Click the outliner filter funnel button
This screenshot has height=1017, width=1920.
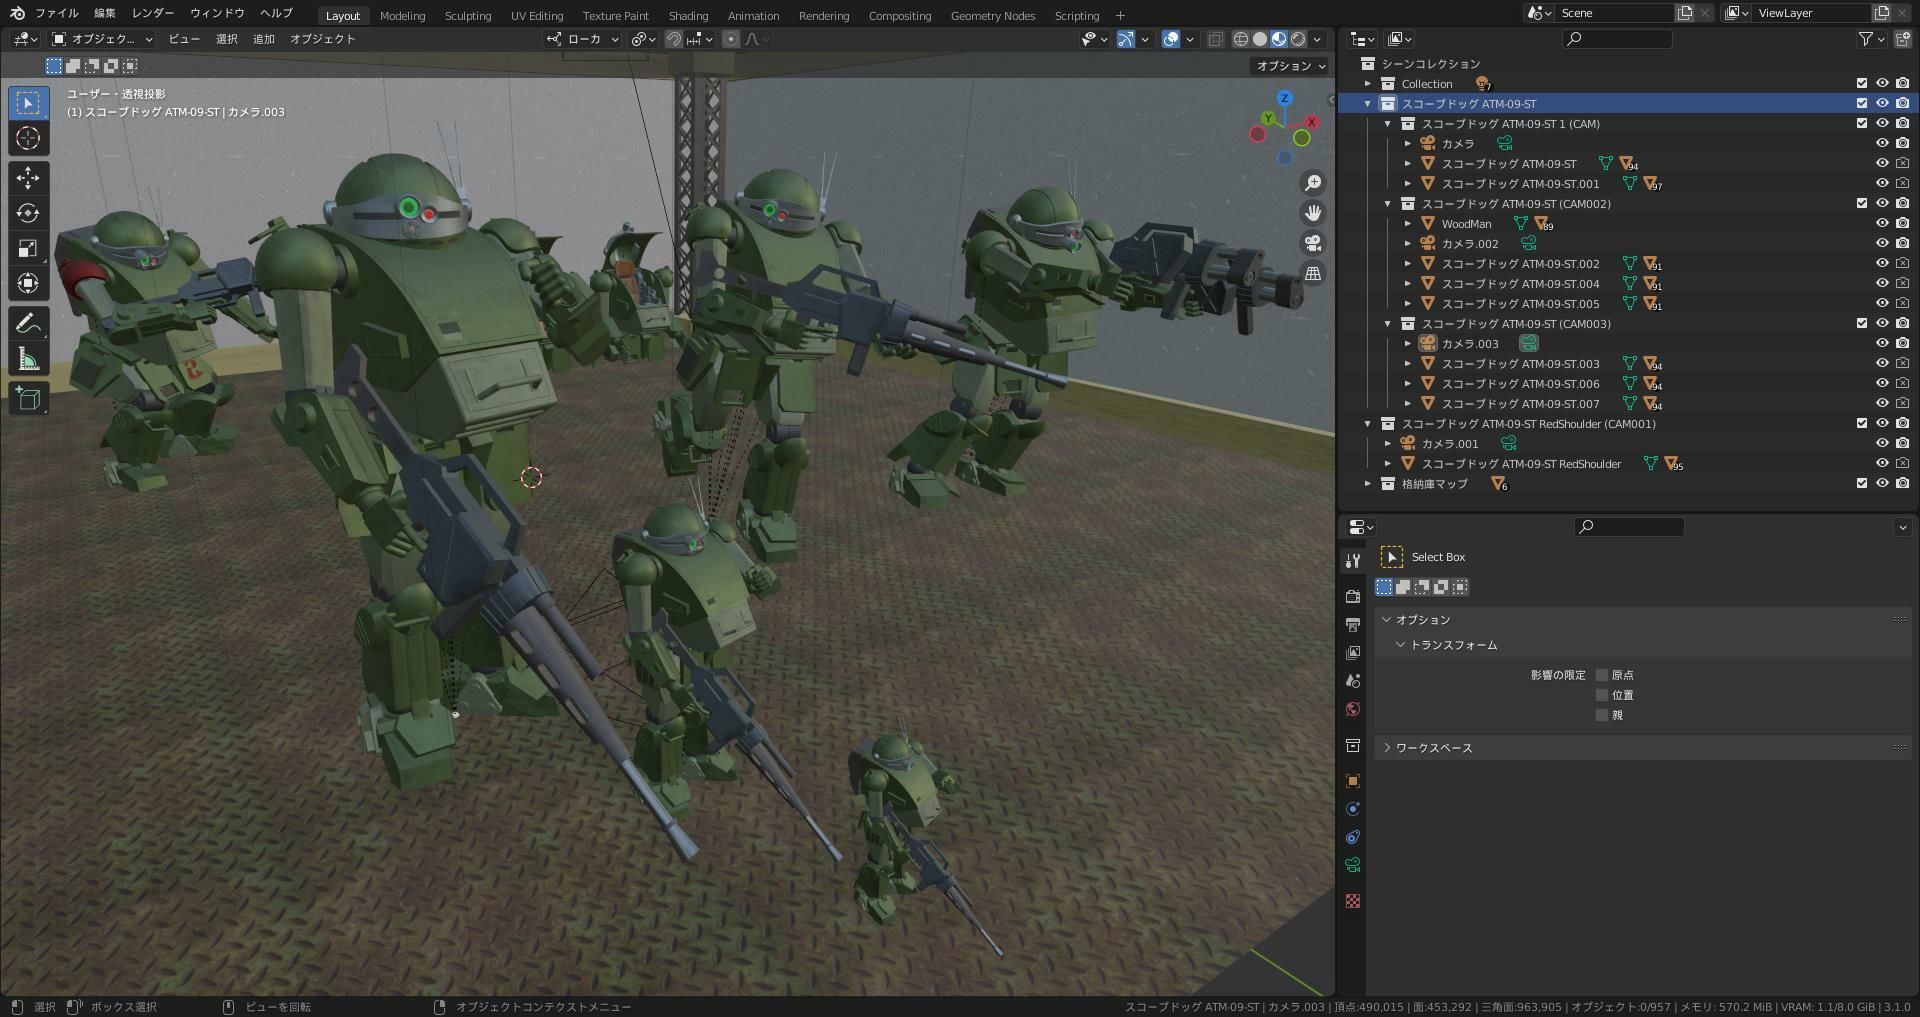1871,39
